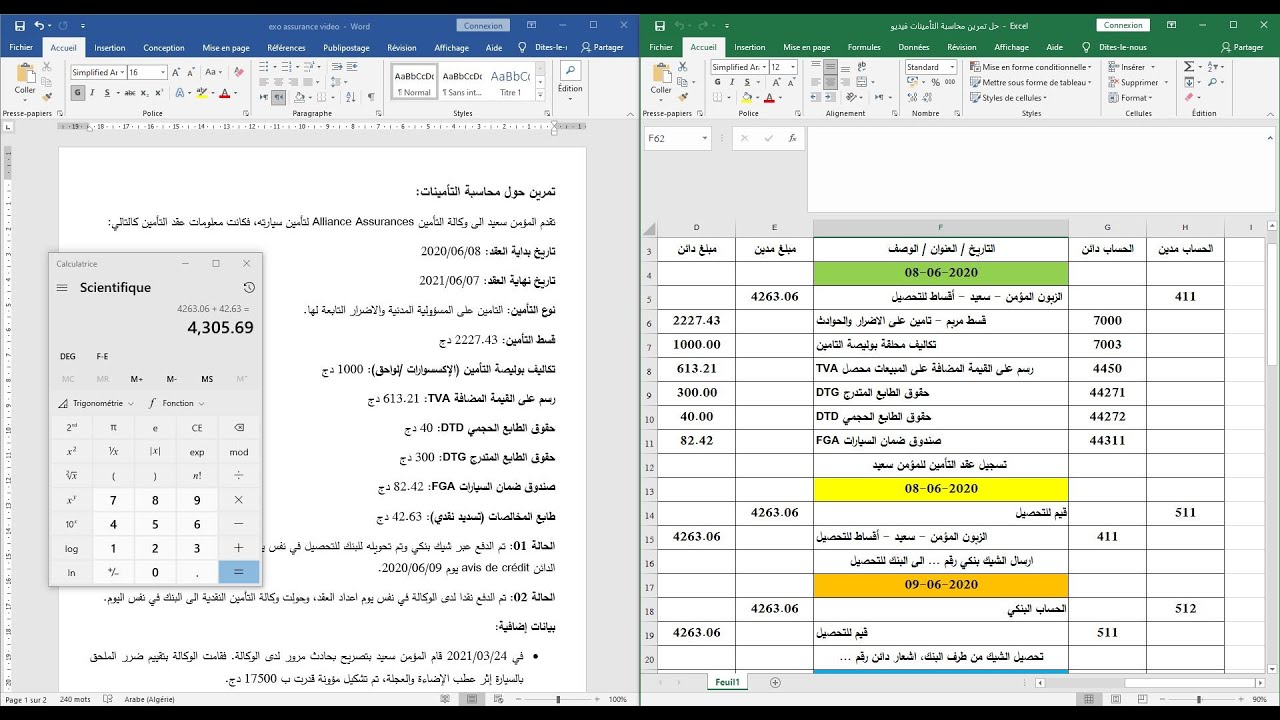Image resolution: width=1280 pixels, height=720 pixels.
Task: Click Word clear formatting eraser icon
Action: click(x=238, y=72)
